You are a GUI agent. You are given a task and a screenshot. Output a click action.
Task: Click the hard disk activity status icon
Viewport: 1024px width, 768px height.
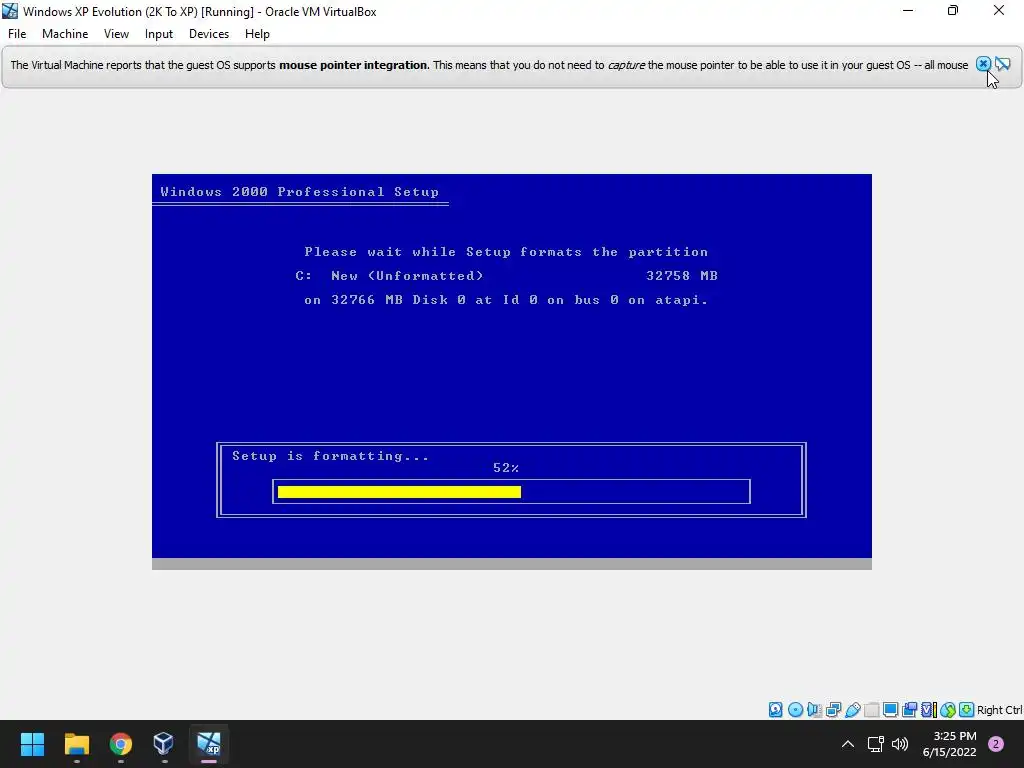(775, 710)
